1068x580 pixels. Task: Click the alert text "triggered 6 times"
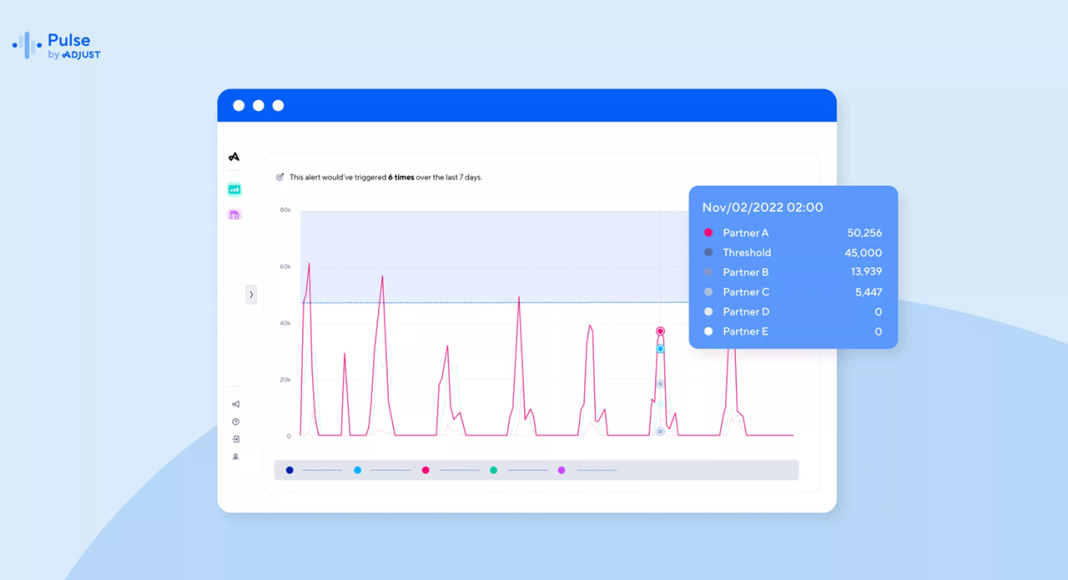(384, 177)
